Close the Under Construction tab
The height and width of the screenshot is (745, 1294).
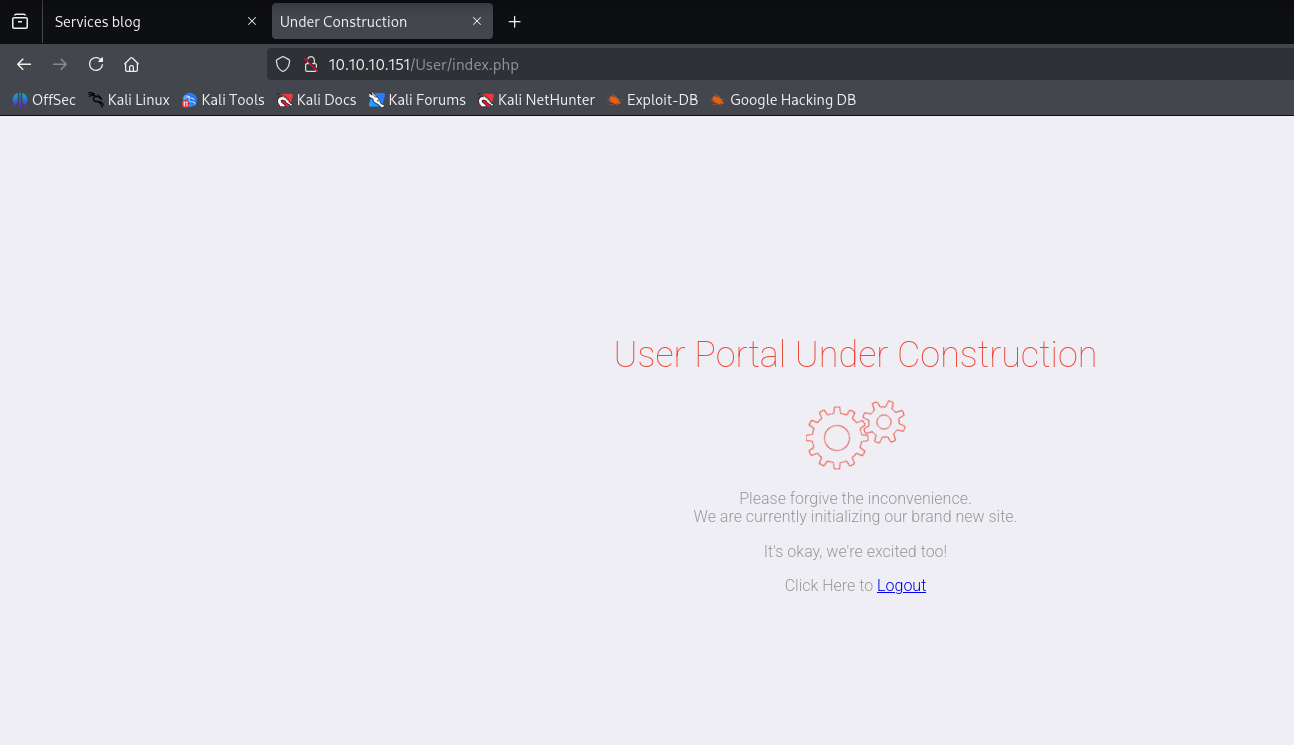(x=477, y=21)
